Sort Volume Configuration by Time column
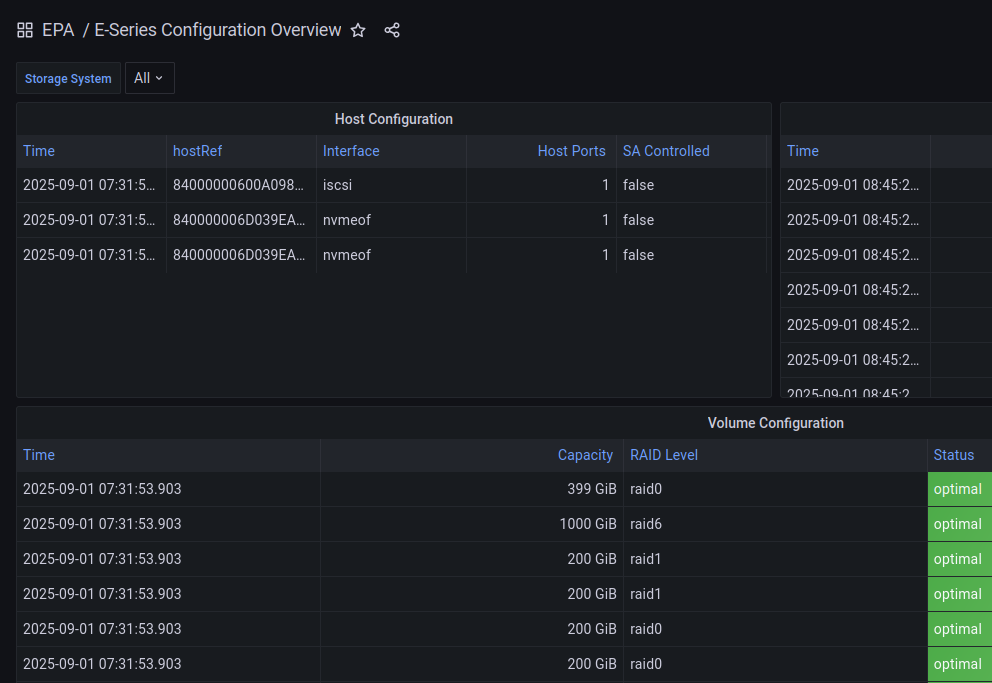992x683 pixels. click(x=39, y=455)
